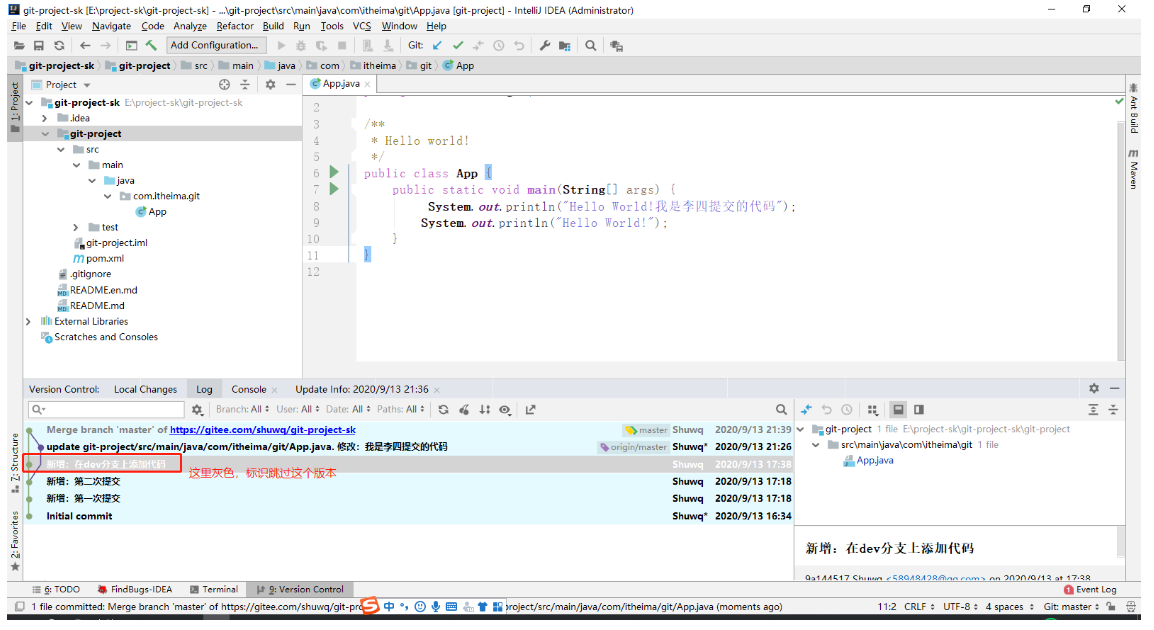Screen dimensions: 1154x630
Task: Open the Branch: All filter dropdown
Action: point(242,409)
